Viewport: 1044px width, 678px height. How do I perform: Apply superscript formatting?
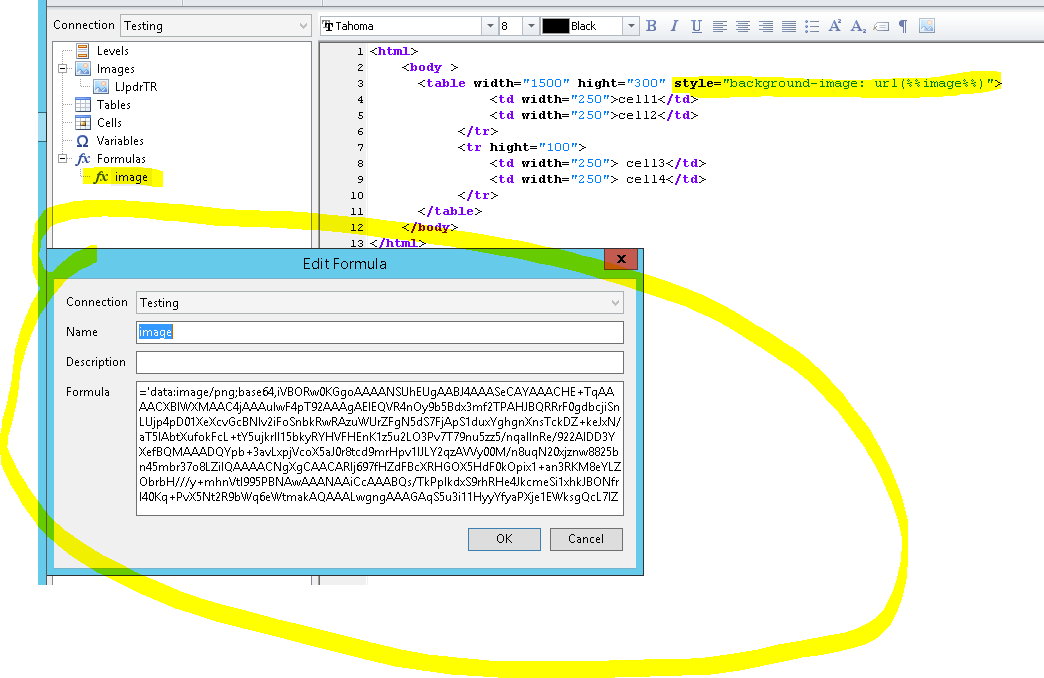[x=835, y=26]
